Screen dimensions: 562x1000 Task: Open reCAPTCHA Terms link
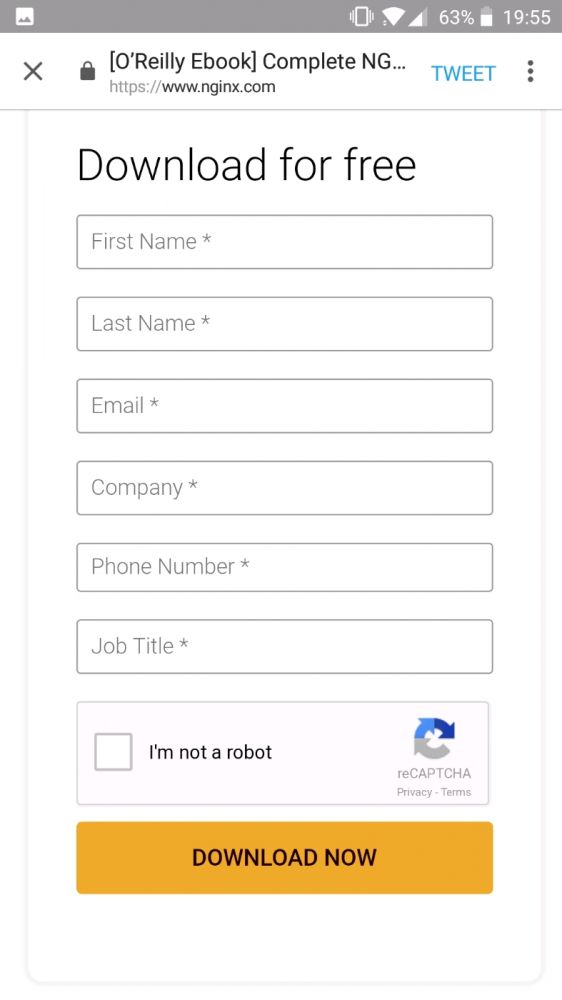click(x=456, y=792)
